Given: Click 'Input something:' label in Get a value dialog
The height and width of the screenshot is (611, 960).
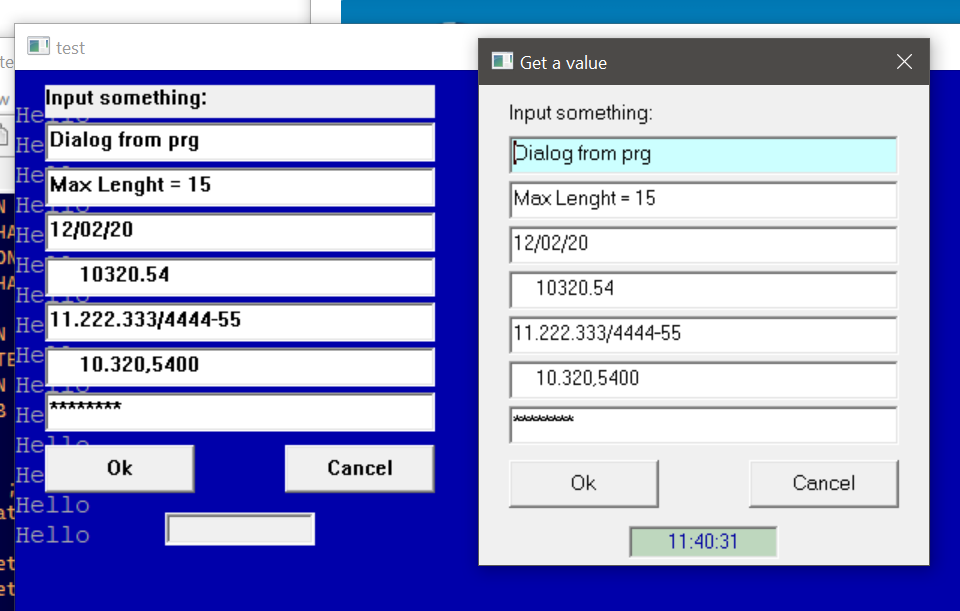Looking at the screenshot, I should pyautogui.click(x=580, y=113).
